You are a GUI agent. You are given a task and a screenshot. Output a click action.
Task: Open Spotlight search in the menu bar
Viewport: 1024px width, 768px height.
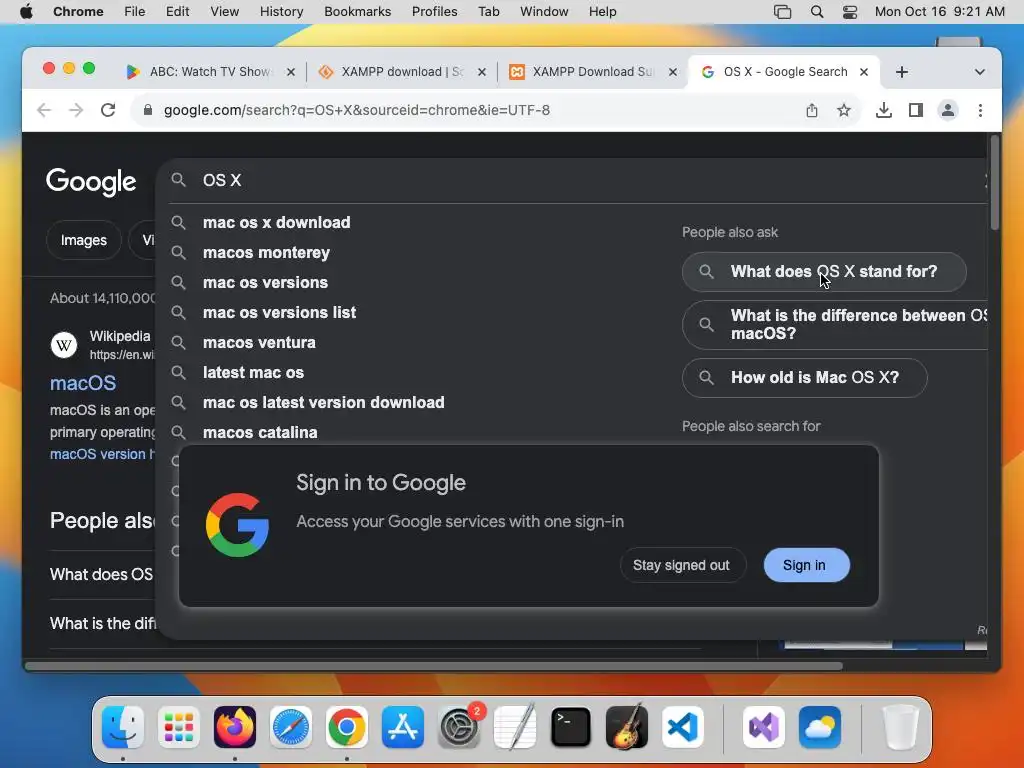click(816, 12)
